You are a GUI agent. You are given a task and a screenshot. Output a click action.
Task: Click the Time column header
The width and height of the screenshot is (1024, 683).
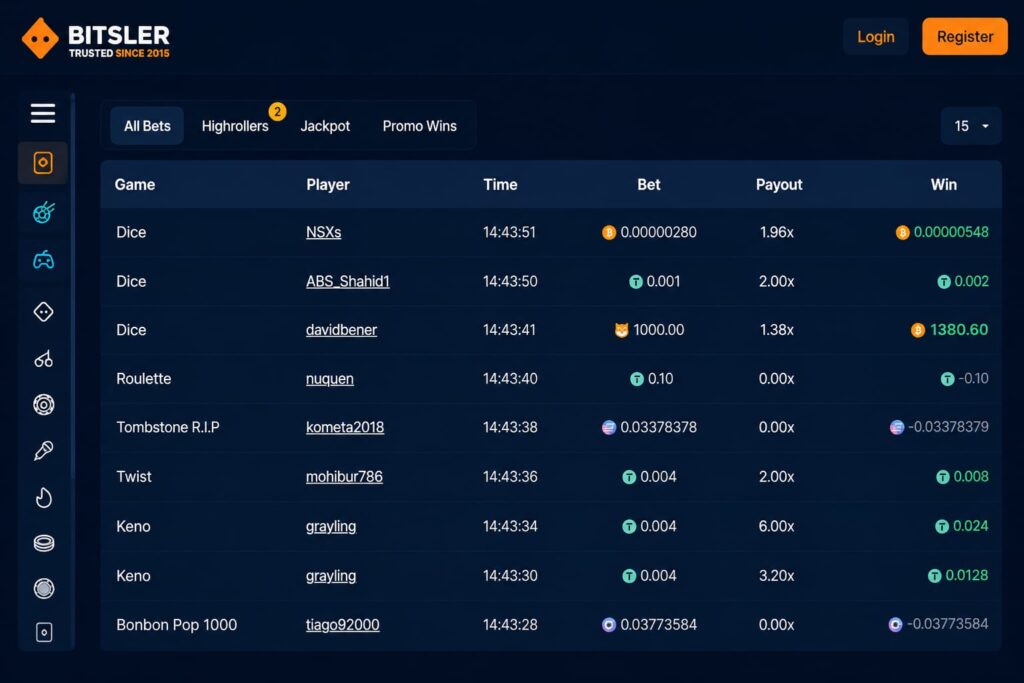click(x=500, y=185)
